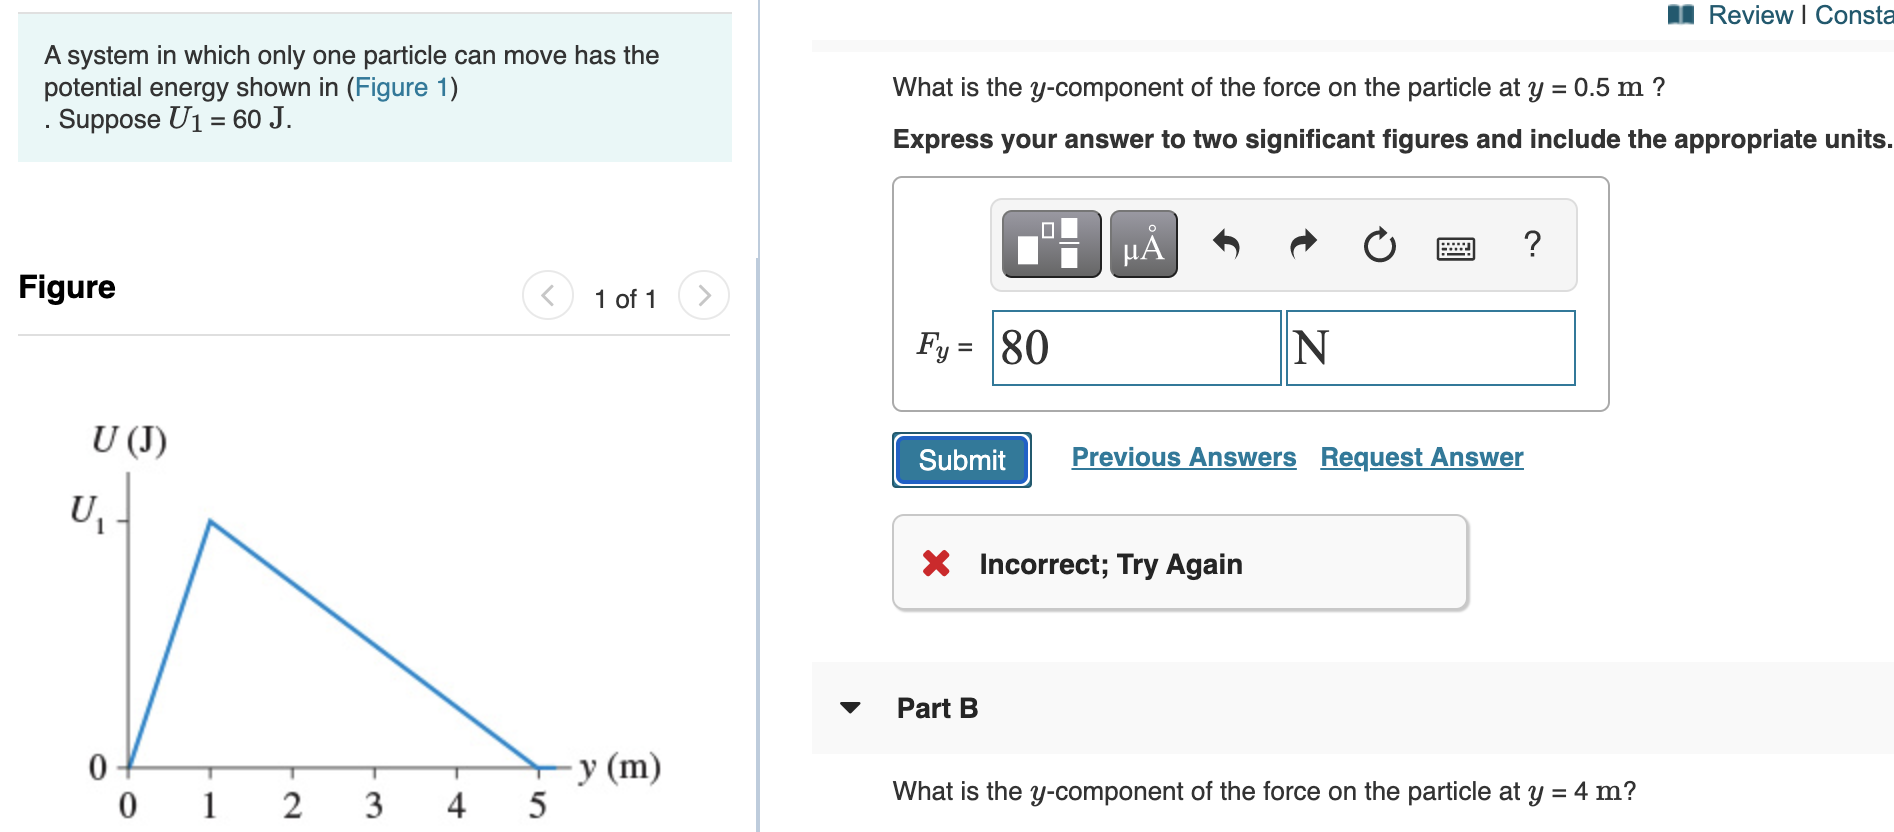This screenshot has width=1894, height=832.
Task: Go to the previous figure
Action: 546,295
